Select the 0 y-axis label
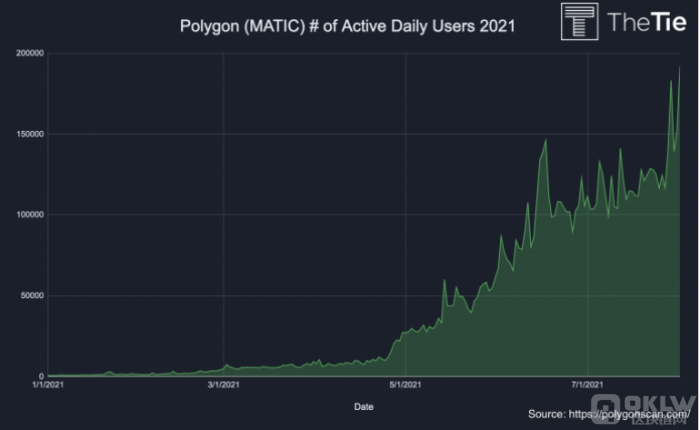The image size is (700, 430). point(42,376)
